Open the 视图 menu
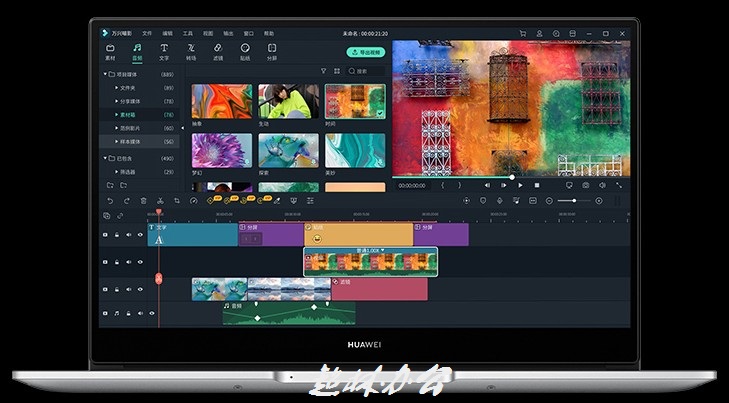Screen dimensions: 729x403 [208, 33]
